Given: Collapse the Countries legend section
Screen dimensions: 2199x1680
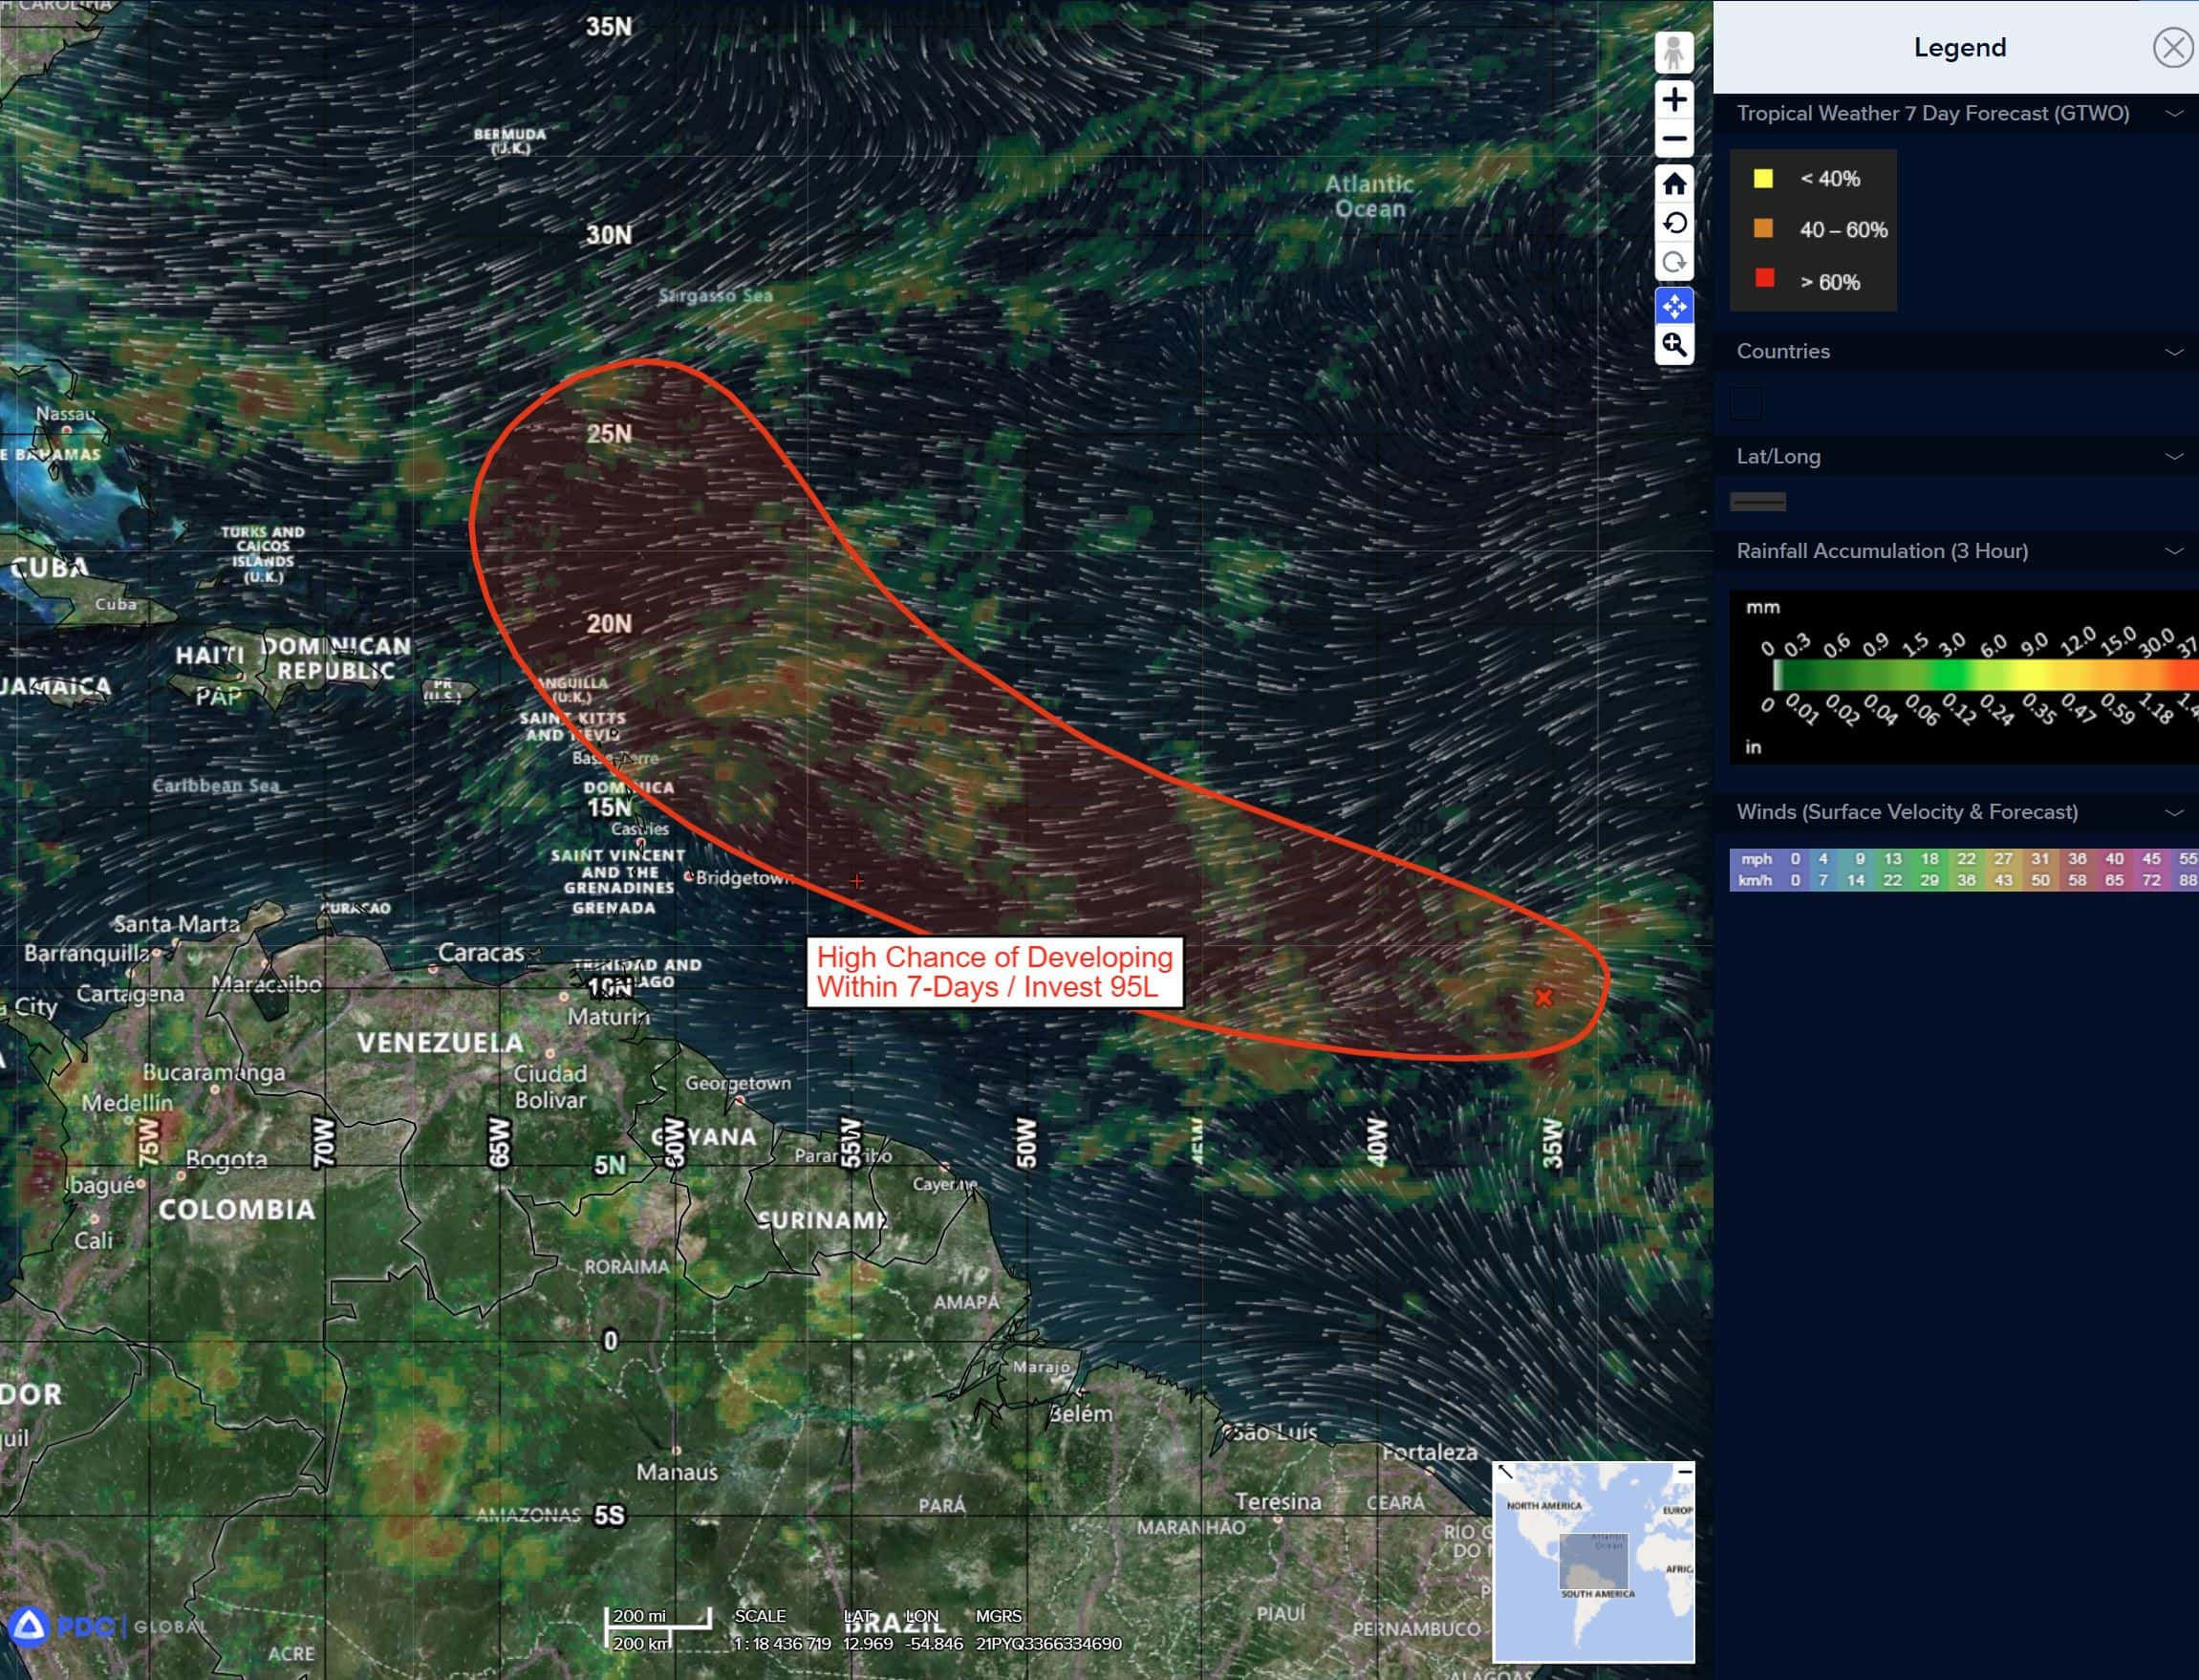Looking at the screenshot, I should coord(2173,352).
